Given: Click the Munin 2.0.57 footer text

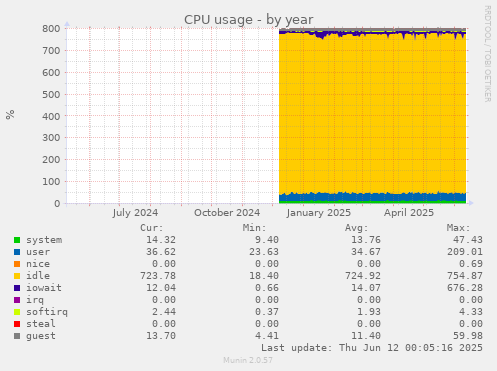Looking at the screenshot, I should (x=248, y=360).
